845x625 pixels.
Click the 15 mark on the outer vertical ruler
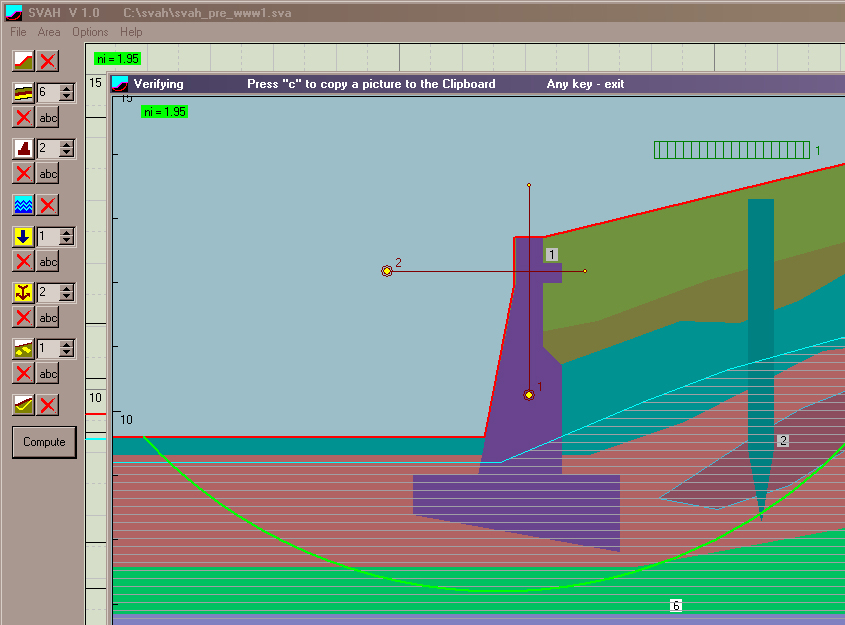coord(95,83)
